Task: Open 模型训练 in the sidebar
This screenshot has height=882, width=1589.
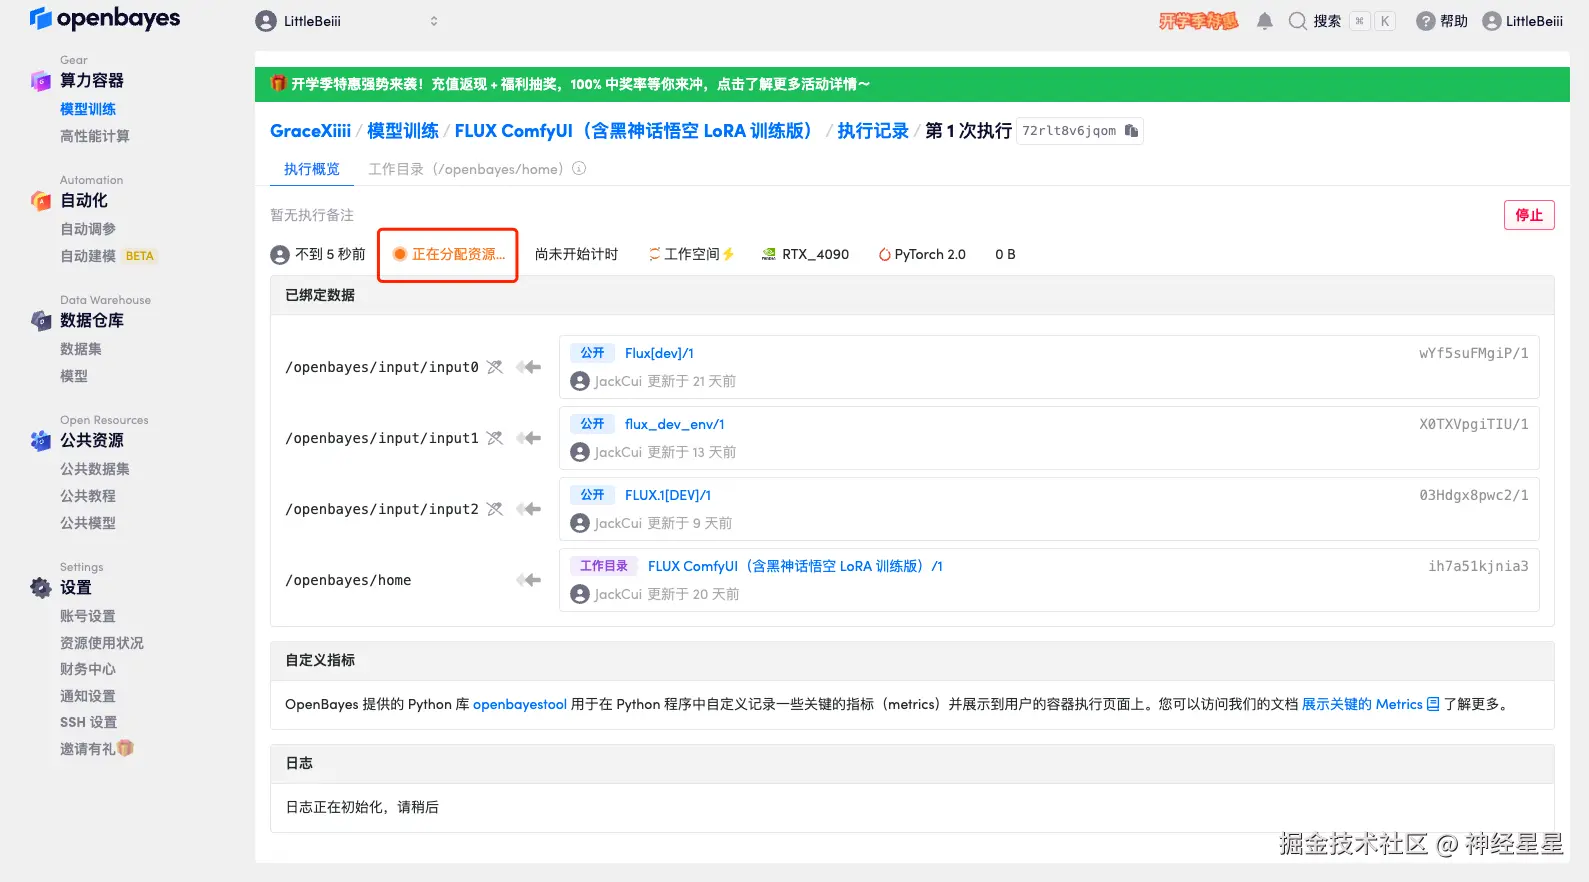Action: coord(88,109)
